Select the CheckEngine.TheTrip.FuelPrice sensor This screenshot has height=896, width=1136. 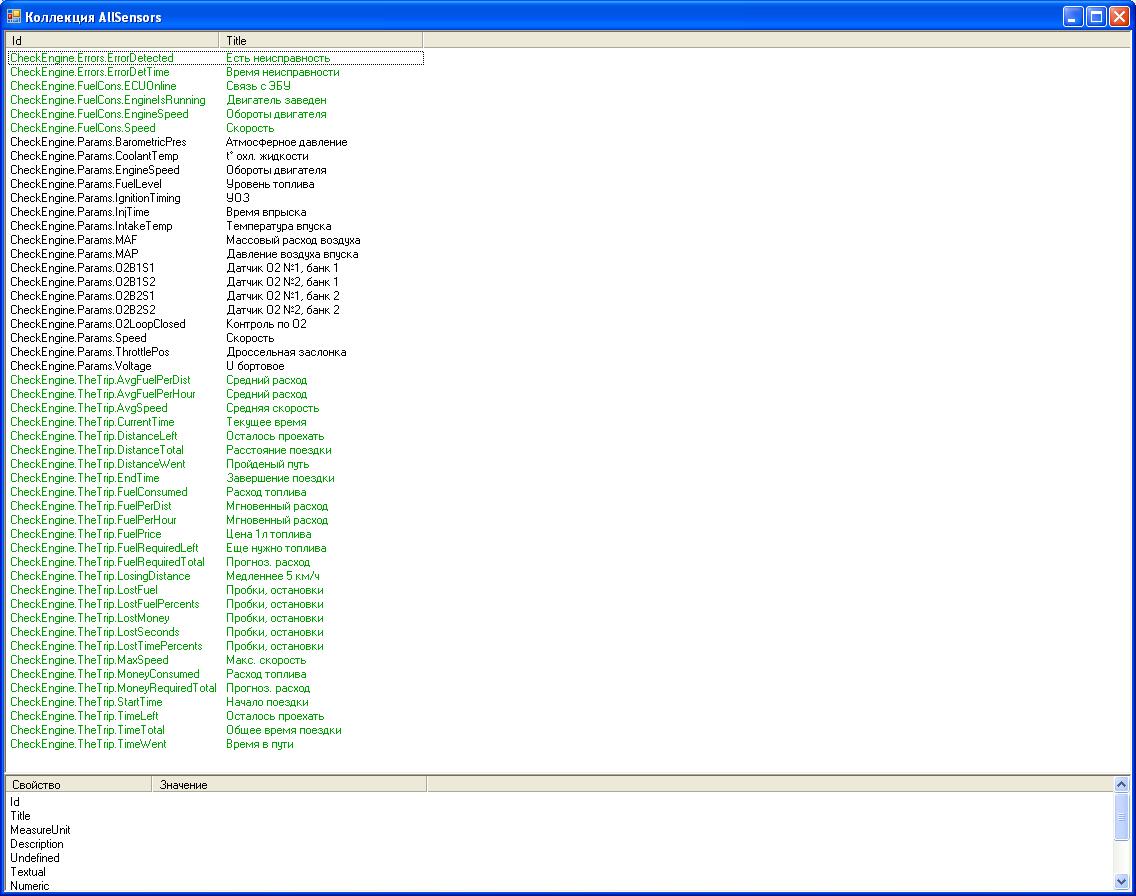pyautogui.click(x=85, y=534)
